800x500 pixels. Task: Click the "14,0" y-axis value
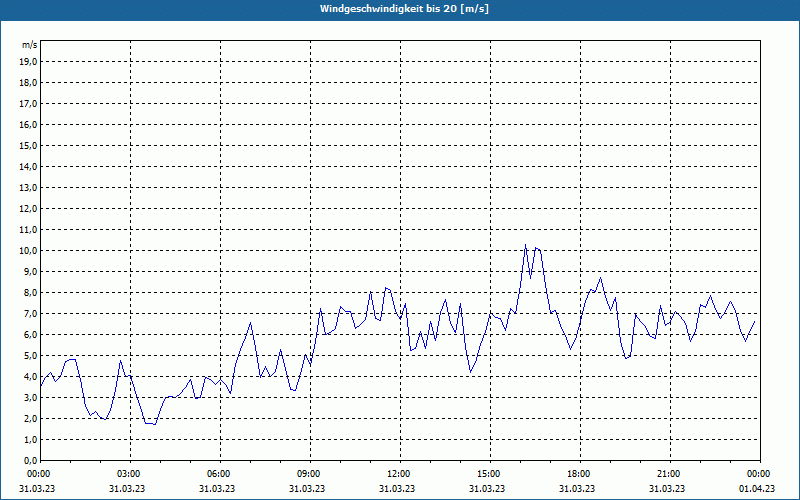coord(28,166)
